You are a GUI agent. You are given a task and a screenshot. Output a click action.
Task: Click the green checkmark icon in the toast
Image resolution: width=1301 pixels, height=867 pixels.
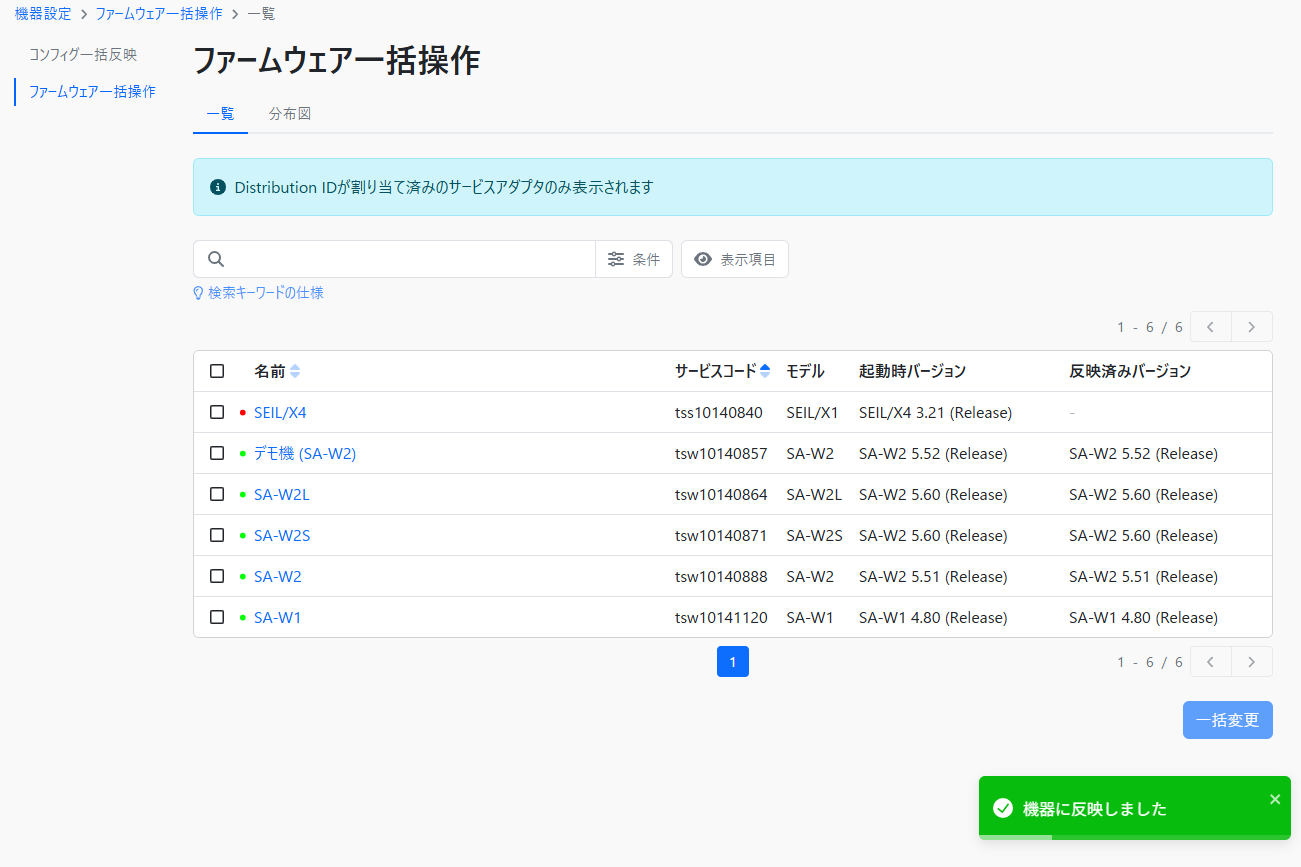[x=1002, y=808]
